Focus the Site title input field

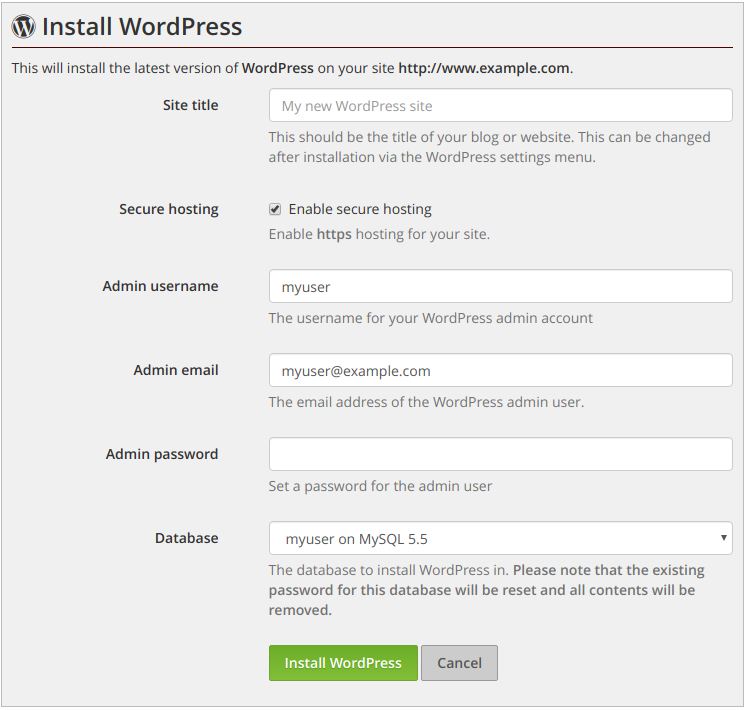pos(500,105)
